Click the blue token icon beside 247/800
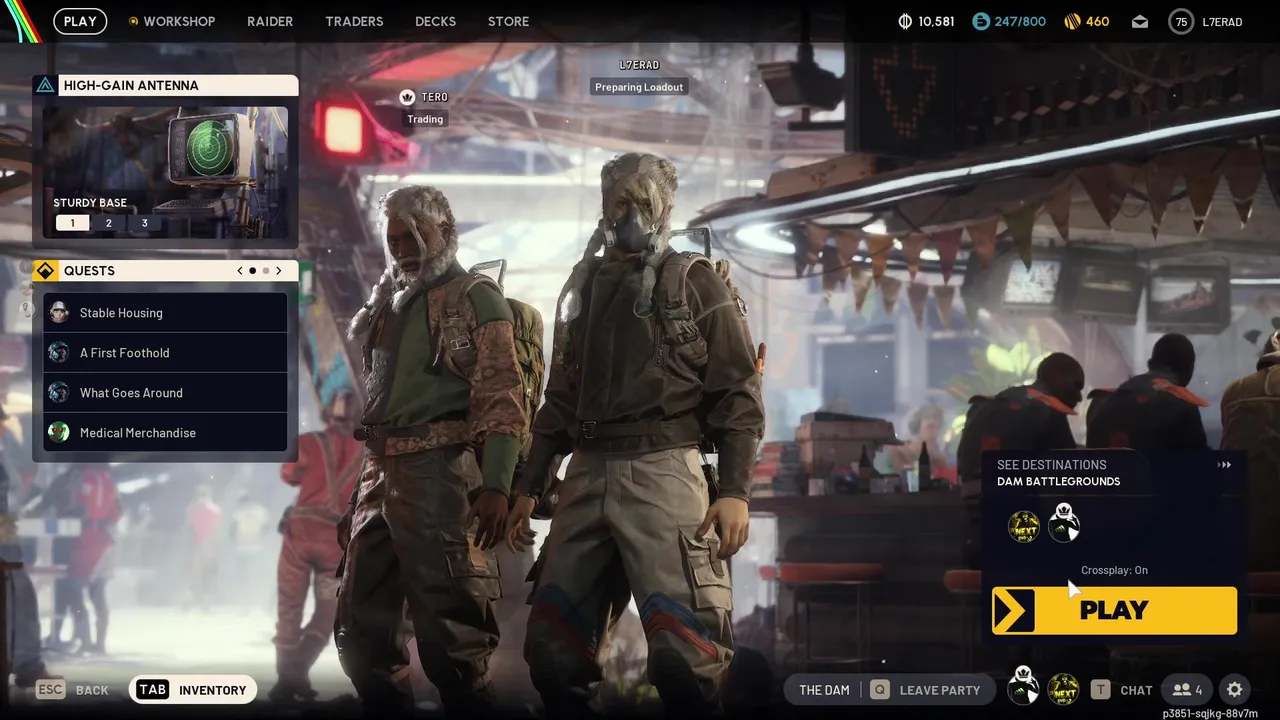Image resolution: width=1280 pixels, height=720 pixels. click(x=980, y=21)
